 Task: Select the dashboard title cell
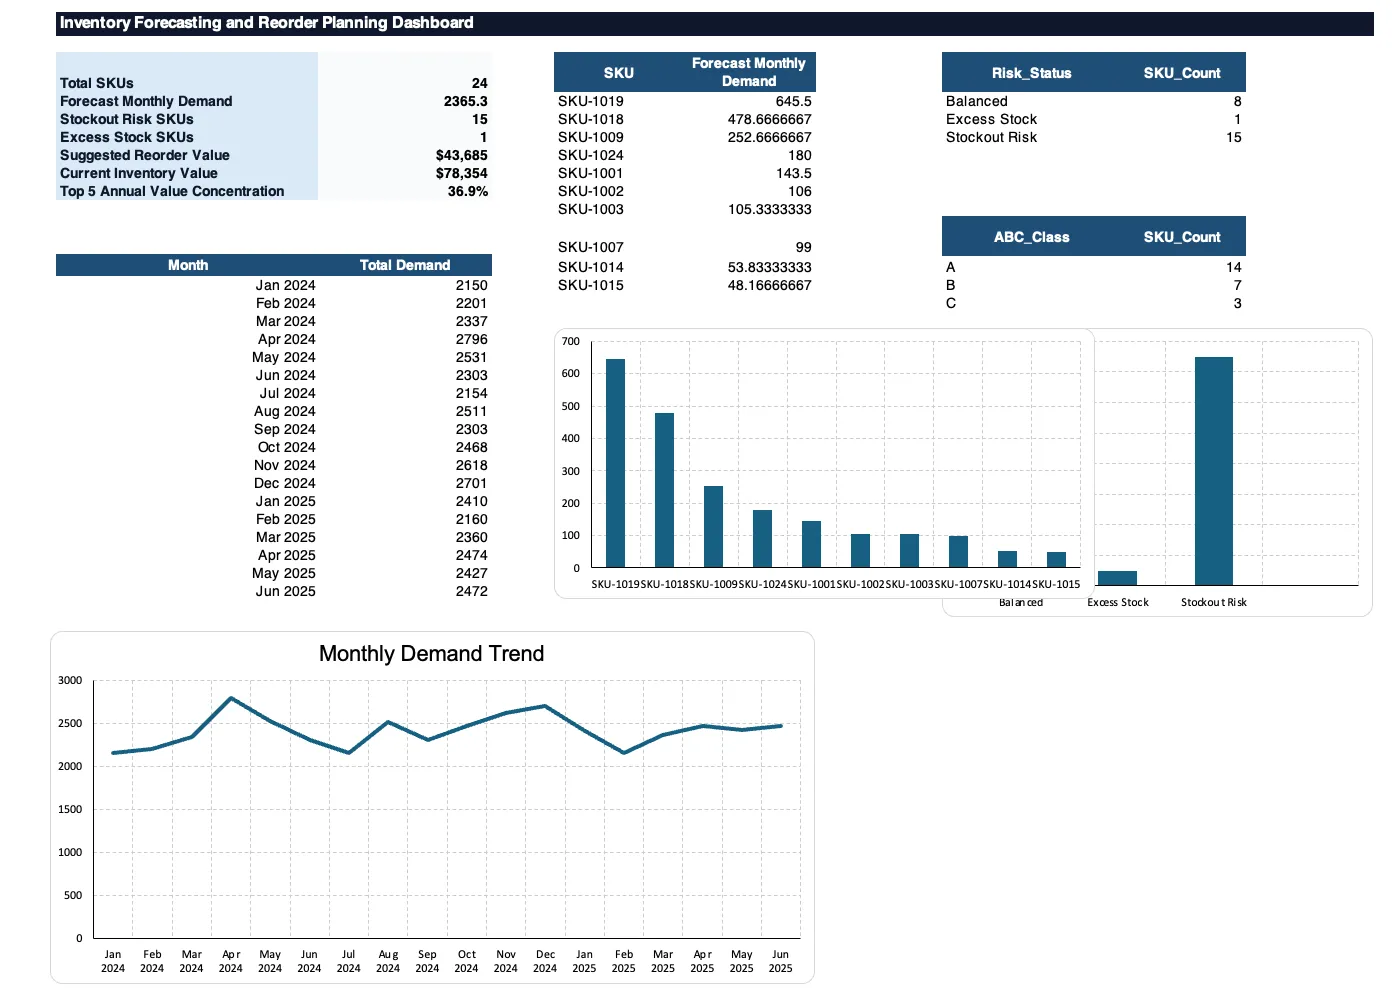tap(714, 23)
